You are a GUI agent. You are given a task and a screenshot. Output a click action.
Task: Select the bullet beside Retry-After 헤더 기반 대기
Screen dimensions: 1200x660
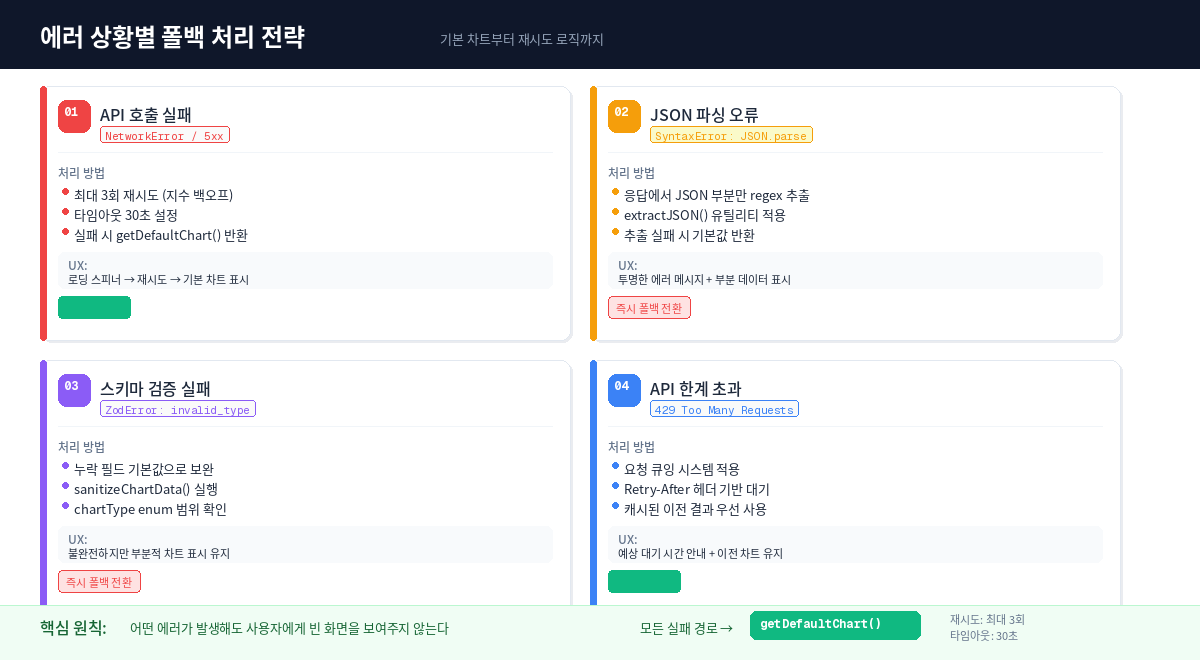pos(616,487)
